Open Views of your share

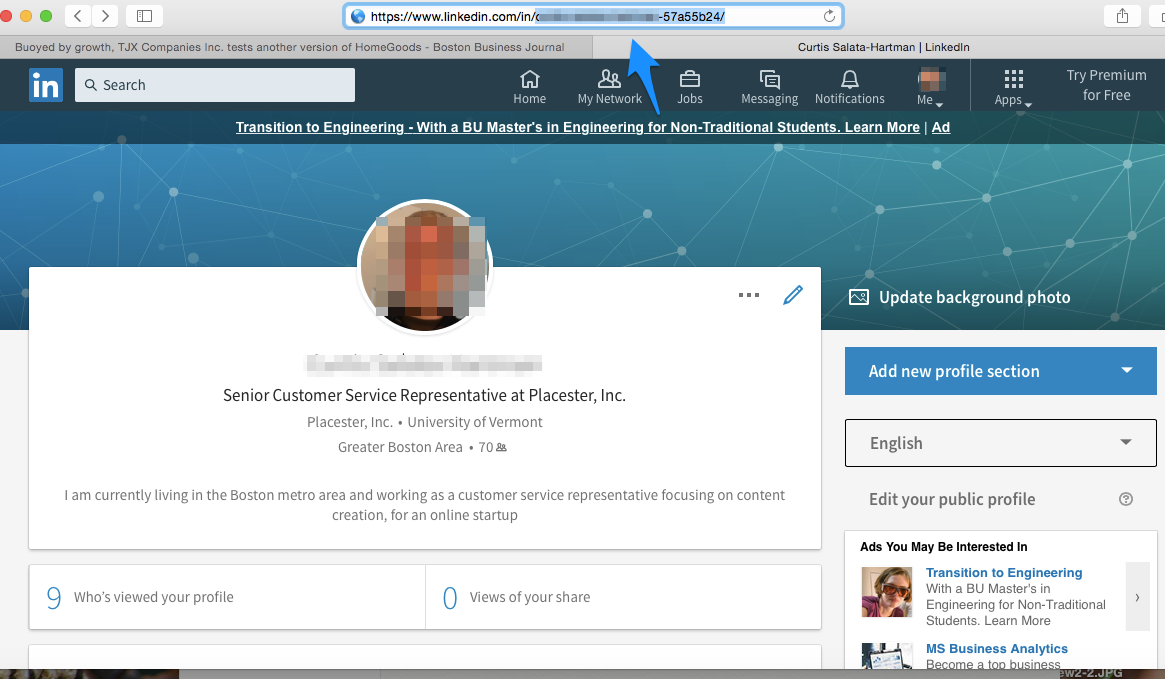pos(623,597)
